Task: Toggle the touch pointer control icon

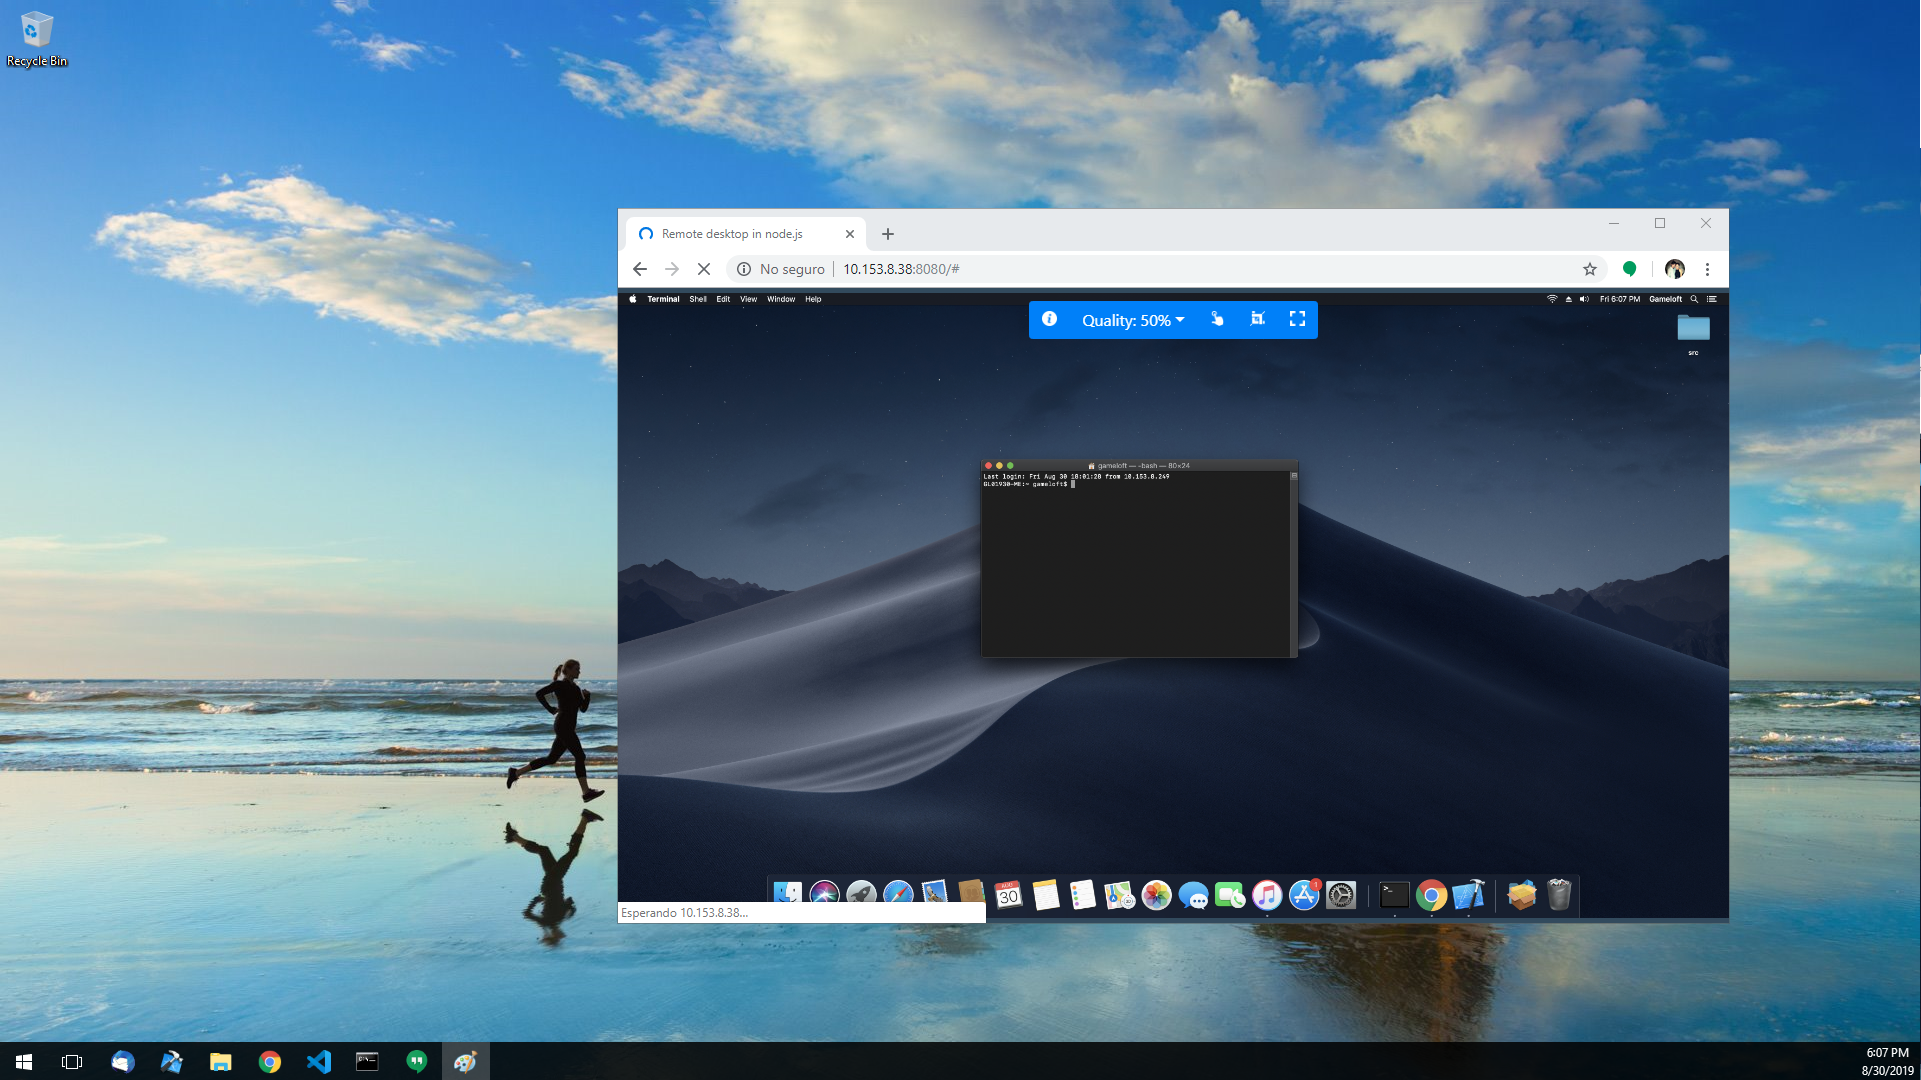Action: click(1217, 319)
